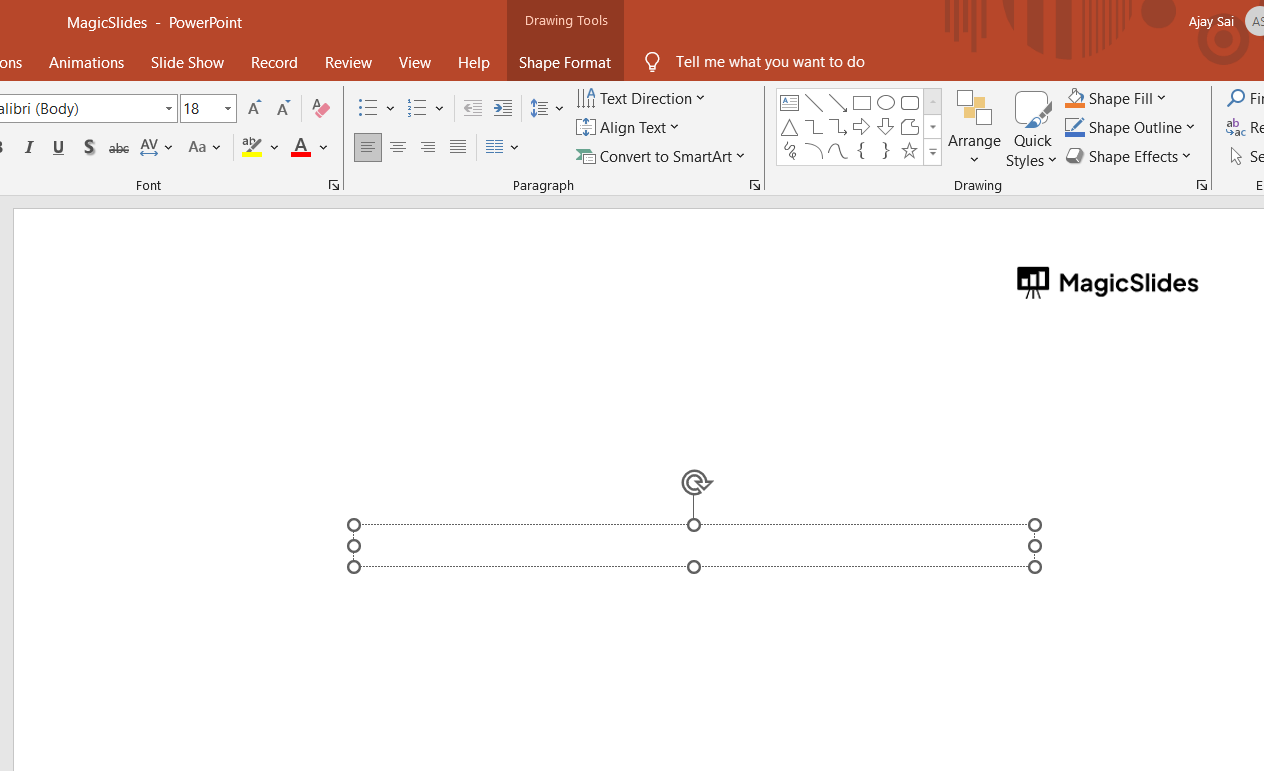Click the Justify text alignment icon
This screenshot has height=771, width=1264.
coord(458,148)
